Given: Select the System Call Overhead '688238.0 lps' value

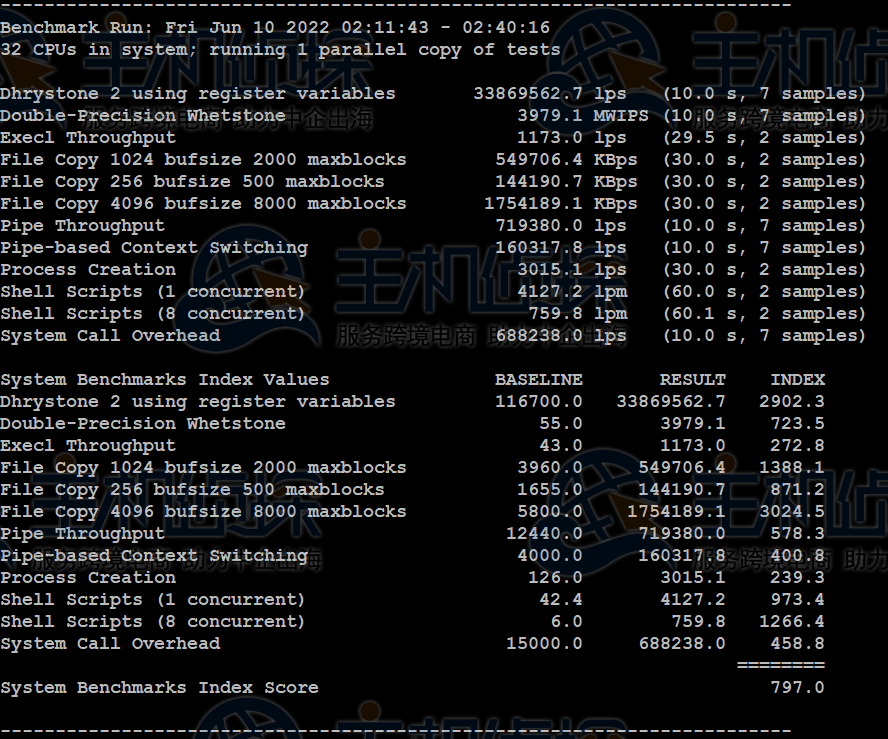Looking at the screenshot, I should point(561,336).
